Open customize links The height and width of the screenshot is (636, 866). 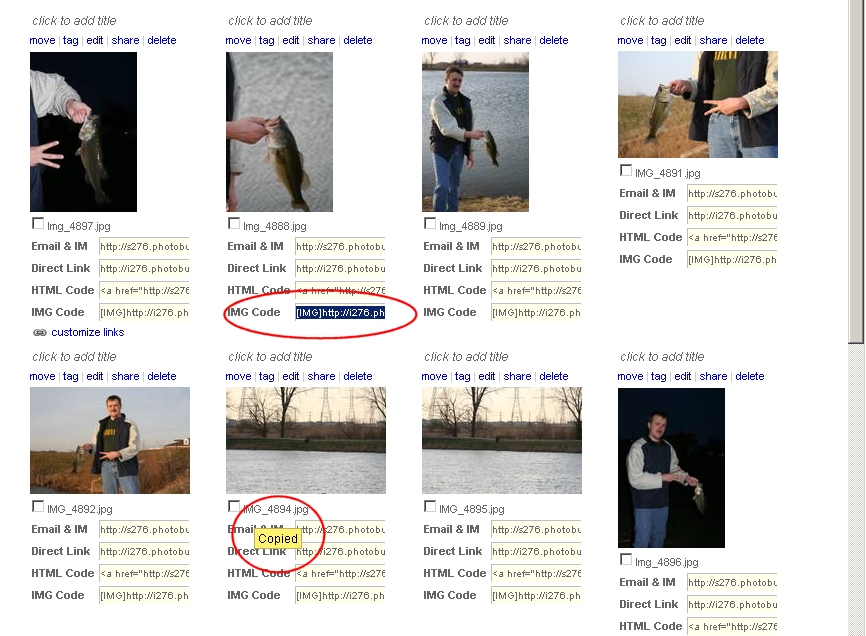(88, 332)
